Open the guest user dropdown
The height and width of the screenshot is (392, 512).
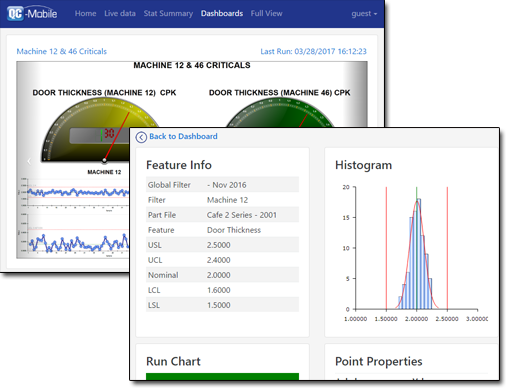tap(364, 14)
